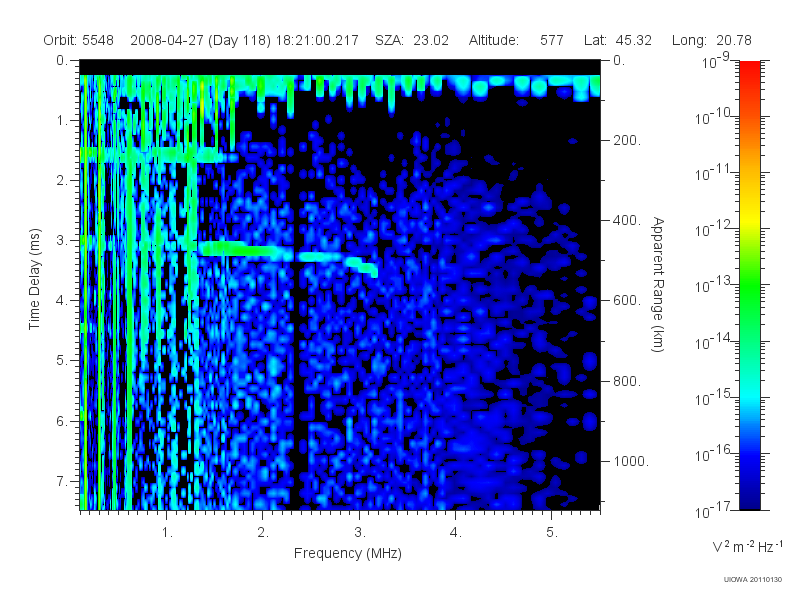800x600 pixels.
Task: Click the '5.' frequency axis tick label
Action: click(x=552, y=533)
